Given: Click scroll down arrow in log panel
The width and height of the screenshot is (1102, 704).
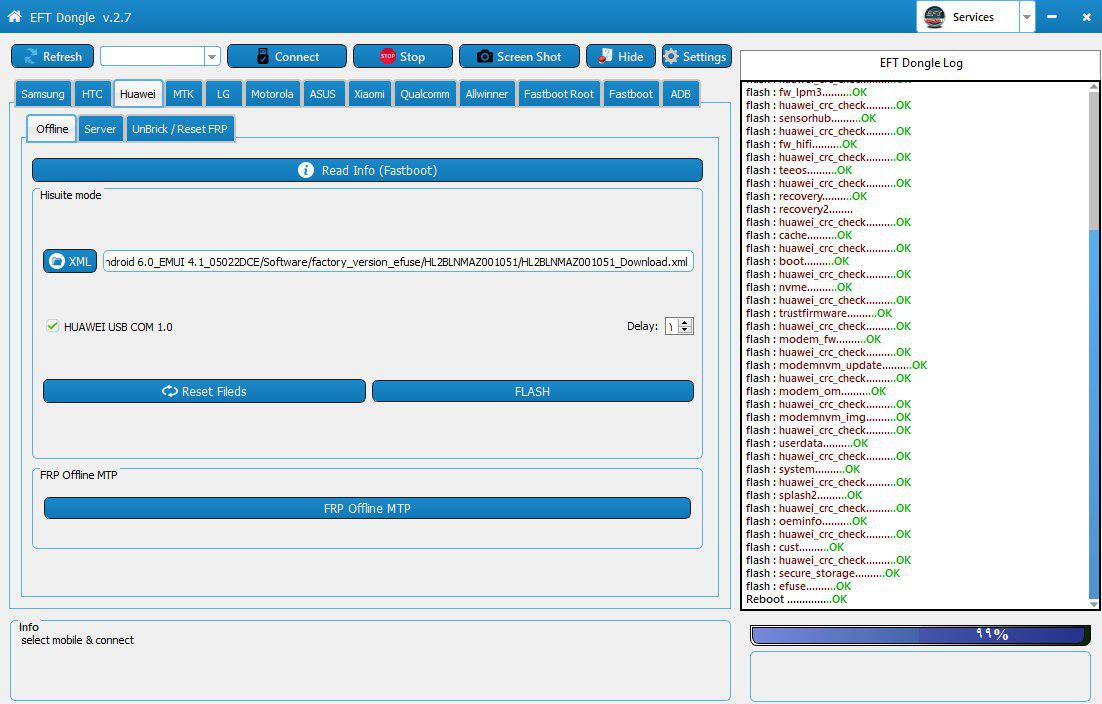Looking at the screenshot, I should pyautogui.click(x=1094, y=604).
